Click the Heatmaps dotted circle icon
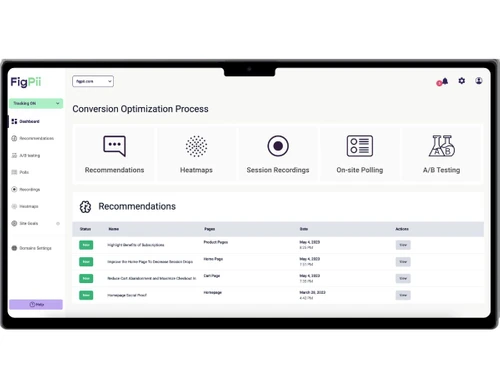This screenshot has width=500, height=375. 196,146
